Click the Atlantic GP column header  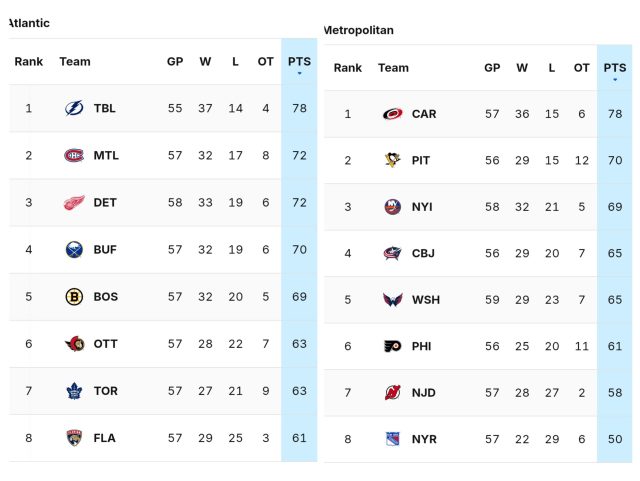click(x=175, y=62)
